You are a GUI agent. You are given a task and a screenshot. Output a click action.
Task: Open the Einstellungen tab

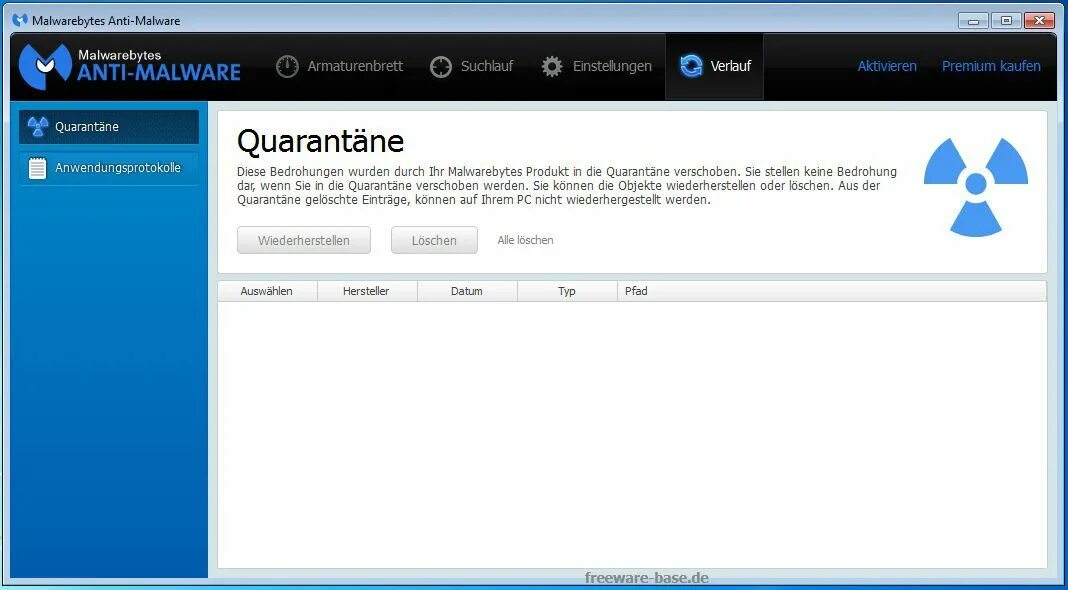(x=597, y=67)
